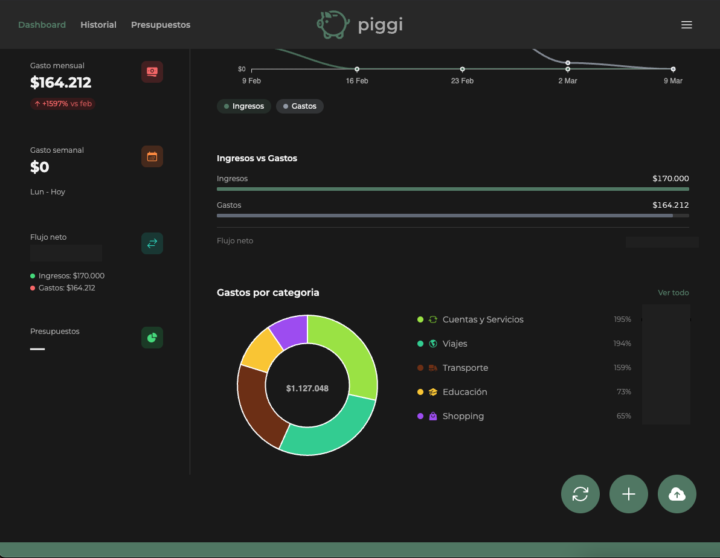
Task: Open the Presupuestos tab
Action: tap(160, 25)
